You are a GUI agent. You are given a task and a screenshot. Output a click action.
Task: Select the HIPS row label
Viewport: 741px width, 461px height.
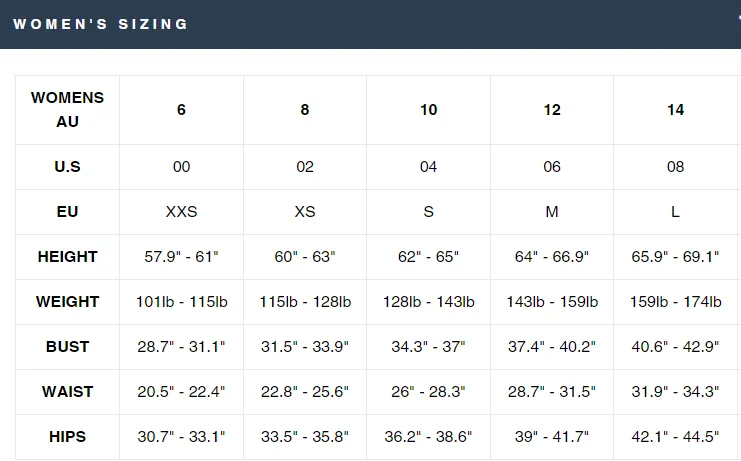pyautogui.click(x=68, y=436)
